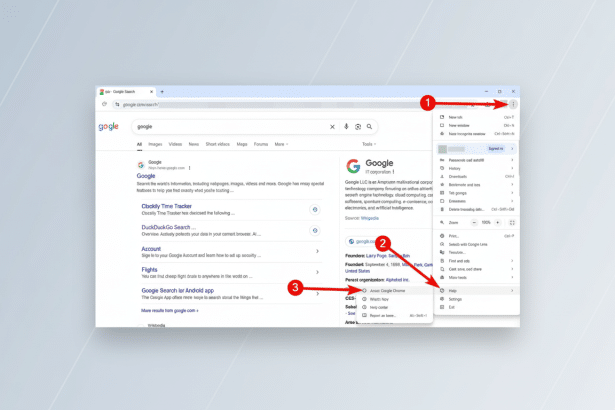Screen dimensions: 615x410
Task: Choose Exit in Chrome menu
Action: [477, 307]
